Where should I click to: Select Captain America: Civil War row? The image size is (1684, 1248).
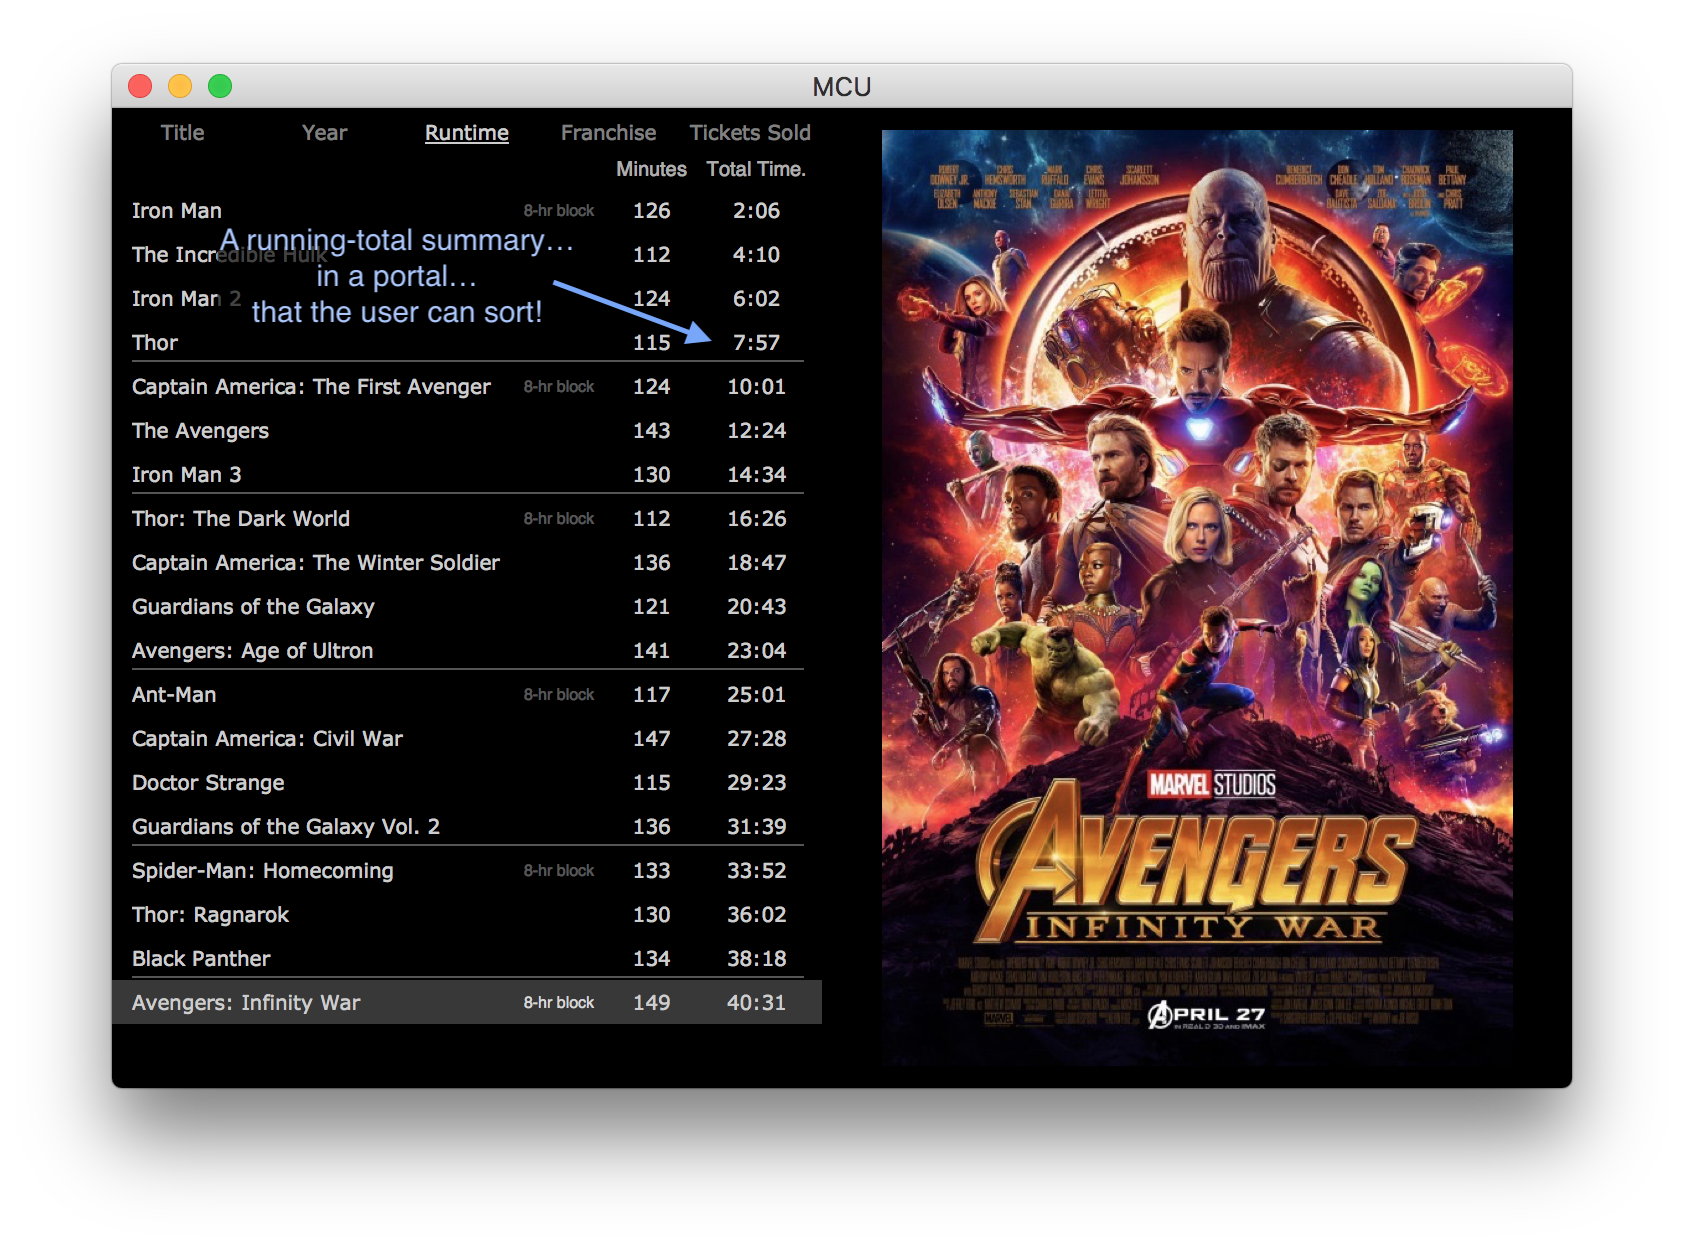267,739
